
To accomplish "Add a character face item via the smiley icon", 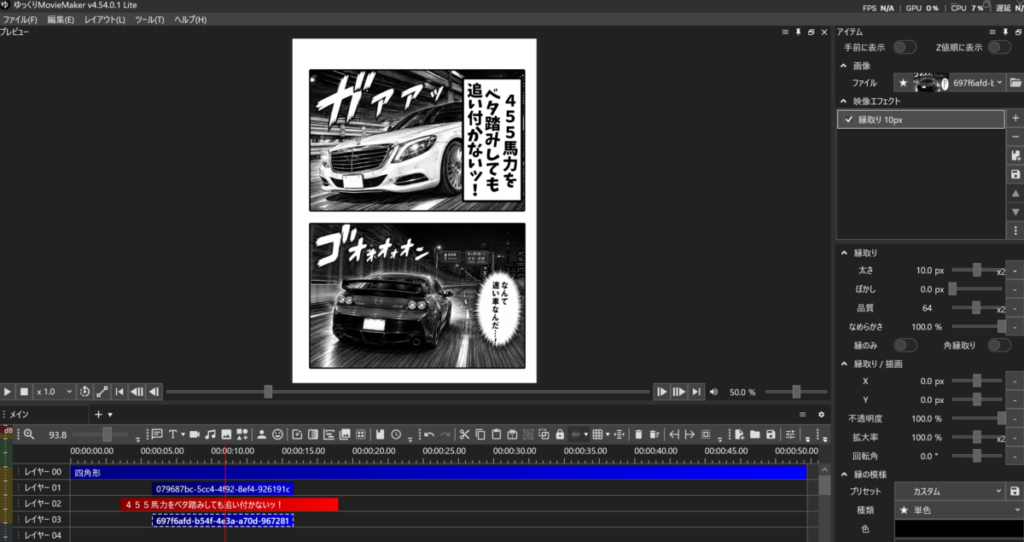I will 278,434.
